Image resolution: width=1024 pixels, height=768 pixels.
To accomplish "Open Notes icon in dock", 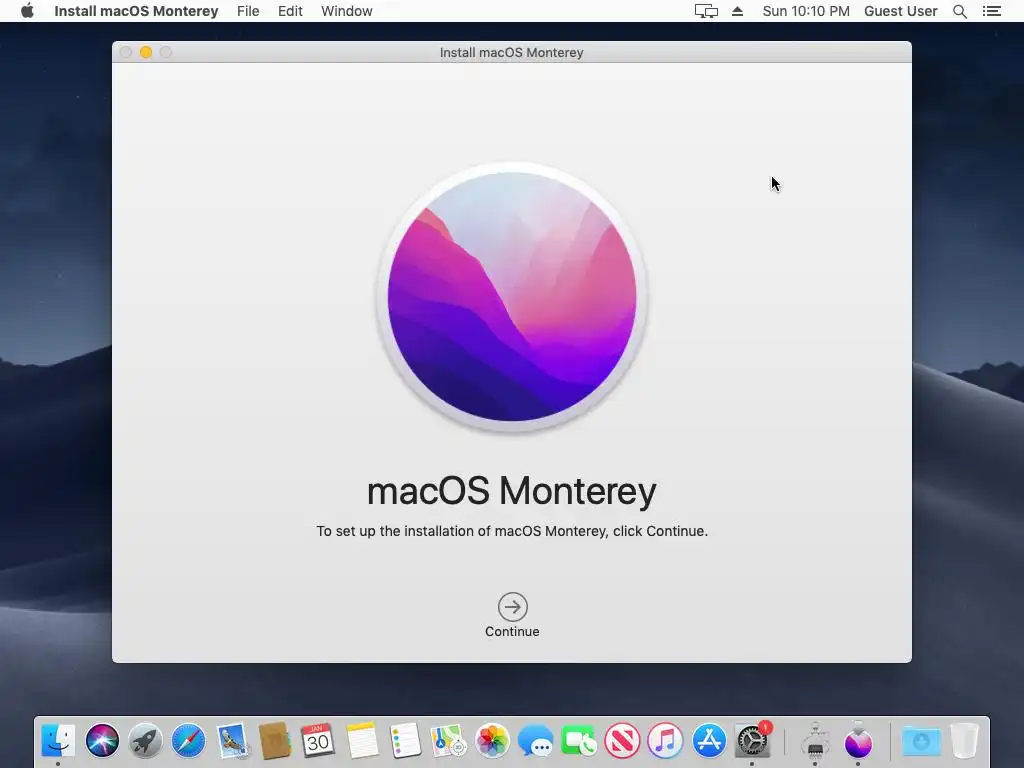I will pos(362,741).
